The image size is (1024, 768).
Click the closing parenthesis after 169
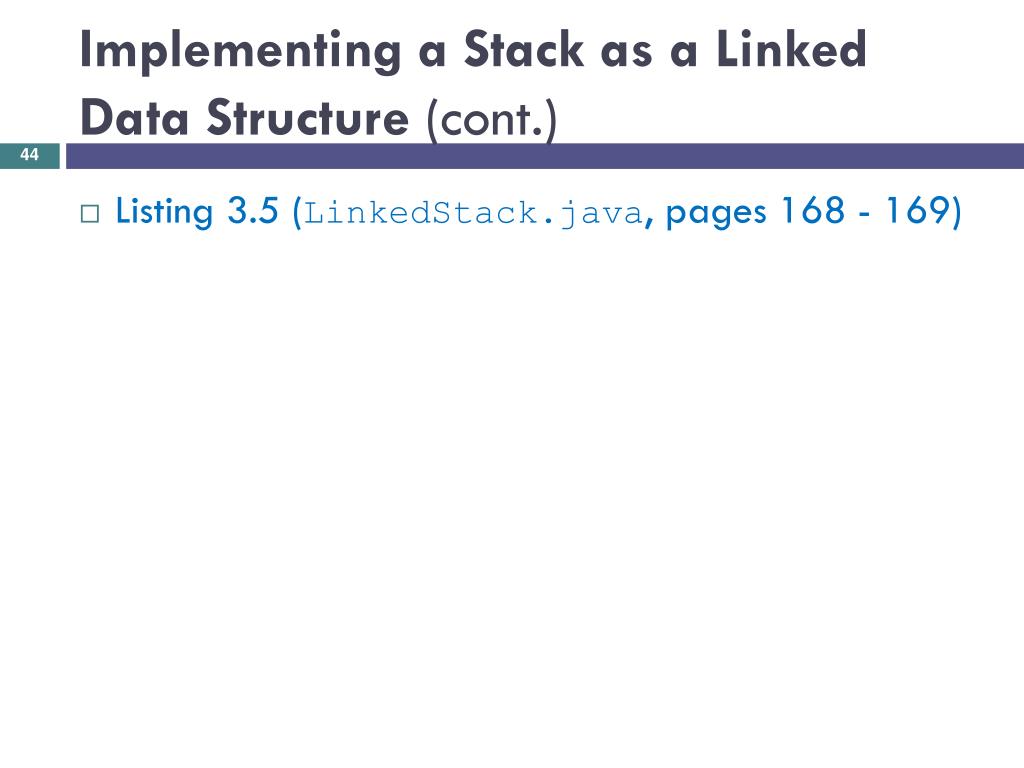click(x=955, y=212)
